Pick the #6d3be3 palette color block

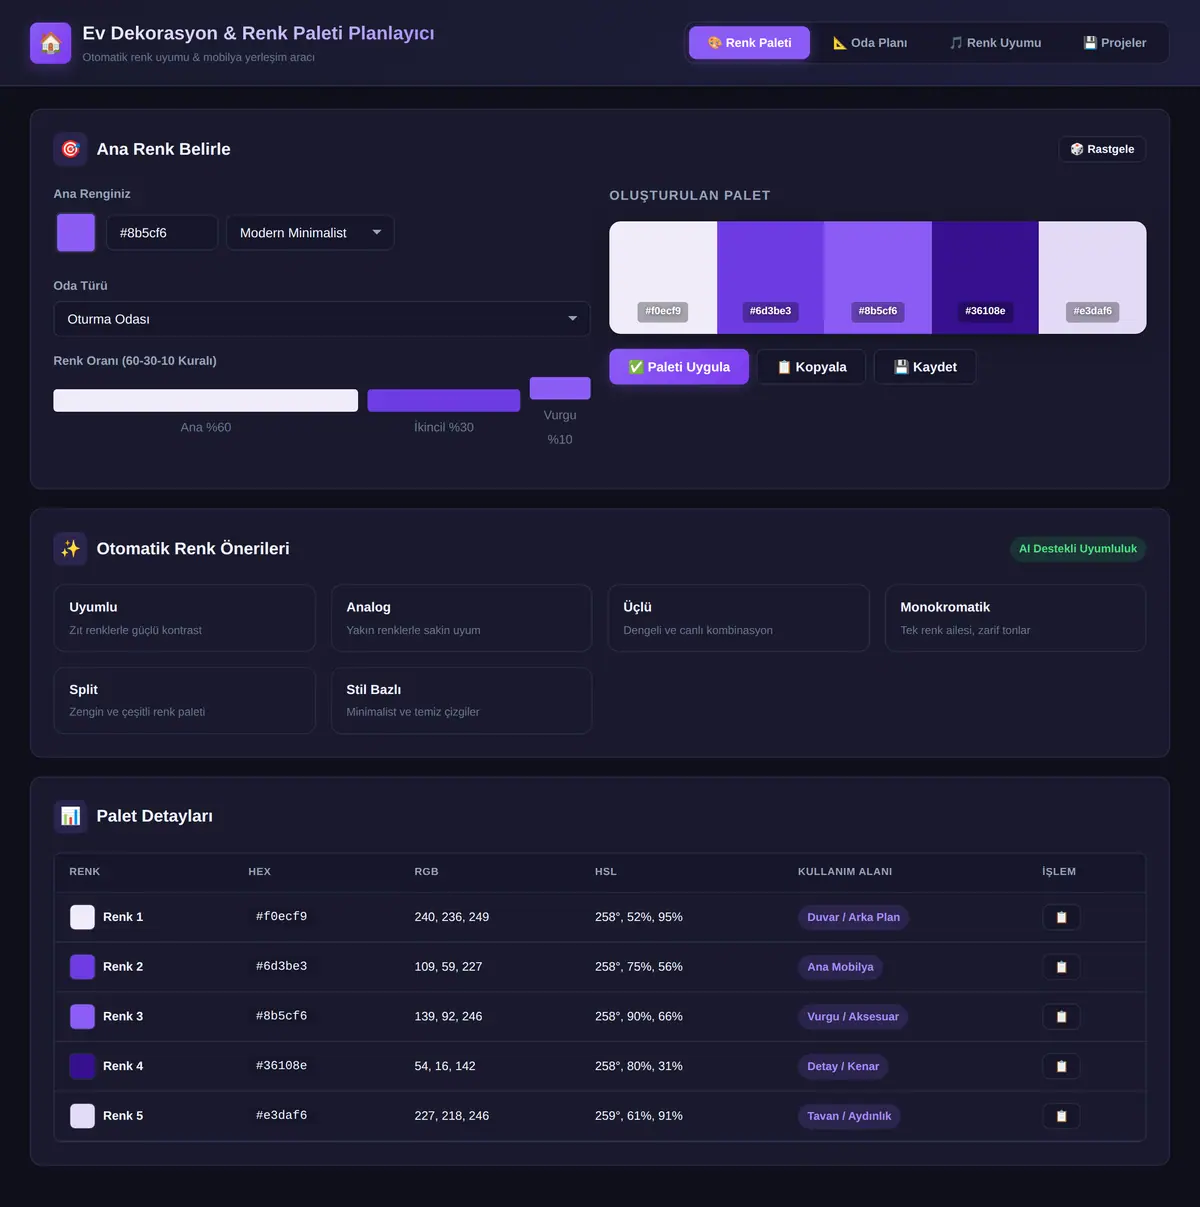point(770,278)
